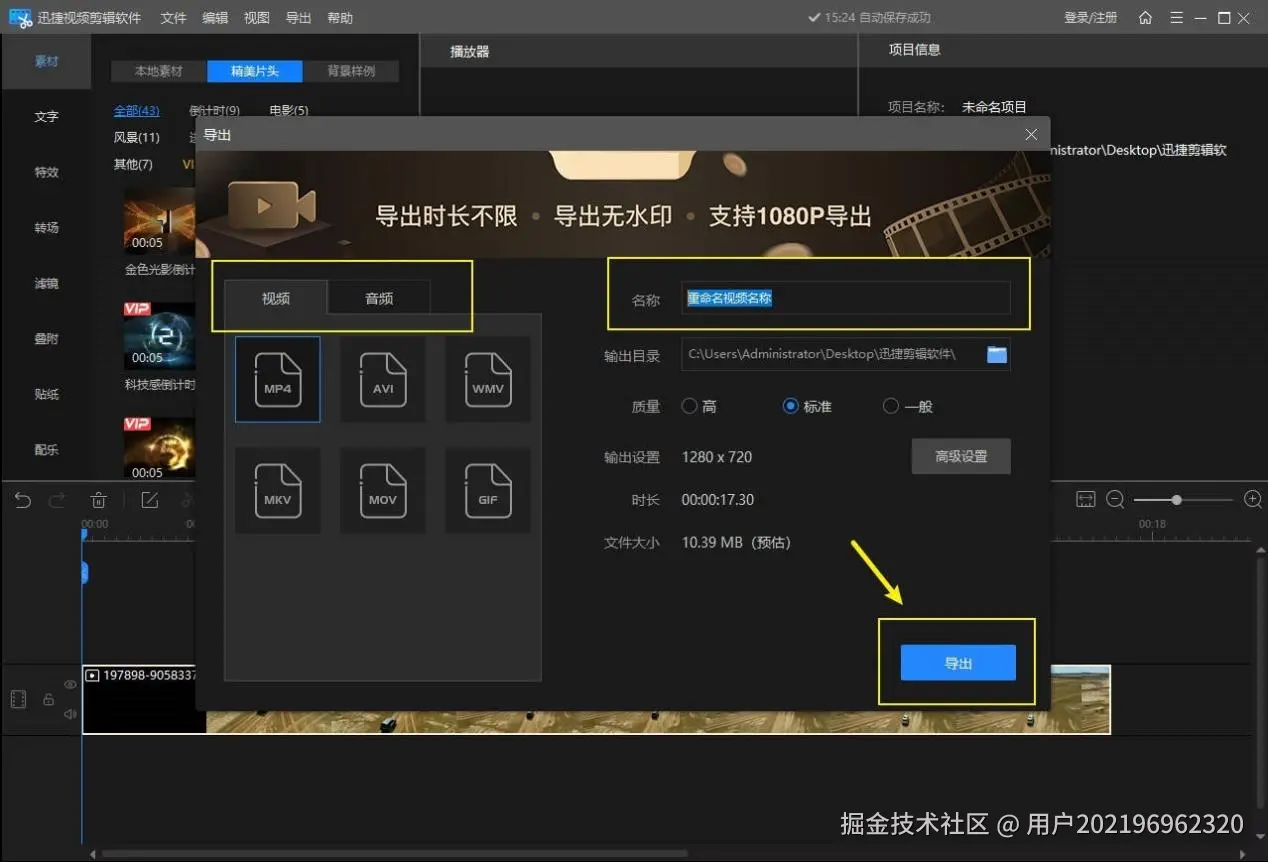This screenshot has width=1268, height=862.
Task: Open the 本地素材 tab
Action: (159, 71)
